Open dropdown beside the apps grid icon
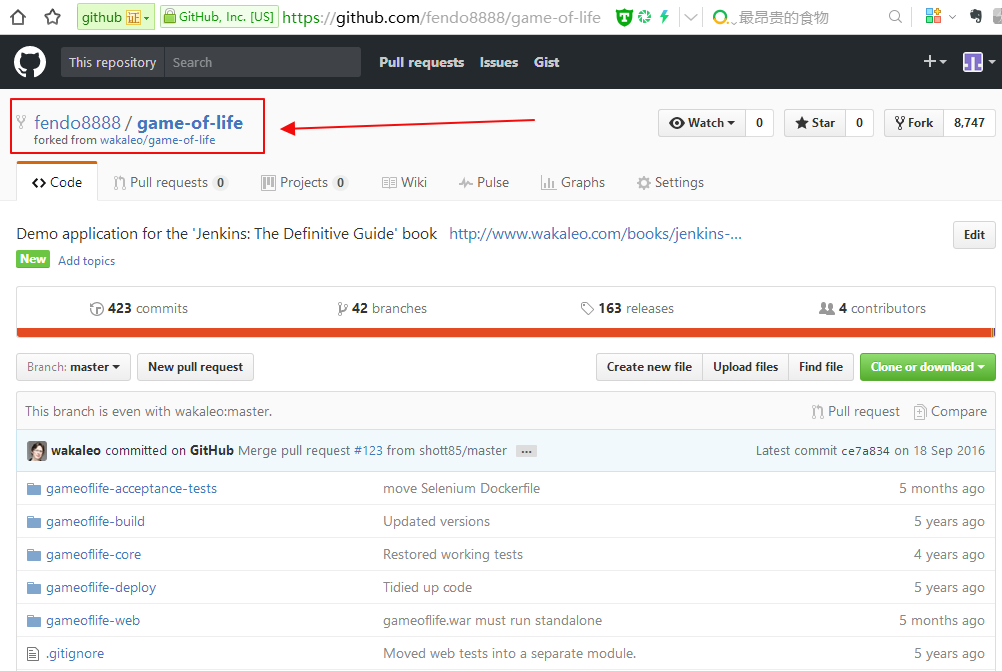Image resolution: width=1002 pixels, height=671 pixels. [x=952, y=17]
